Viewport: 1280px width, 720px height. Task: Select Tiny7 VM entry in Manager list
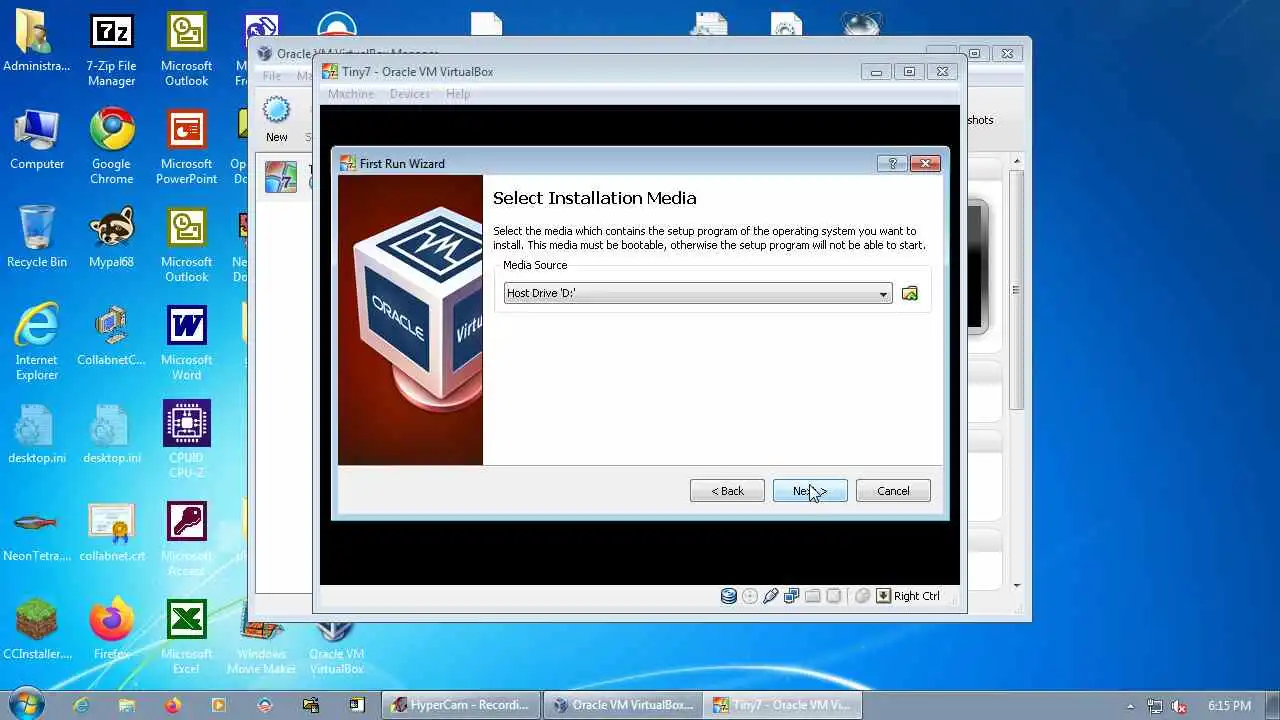click(x=284, y=177)
